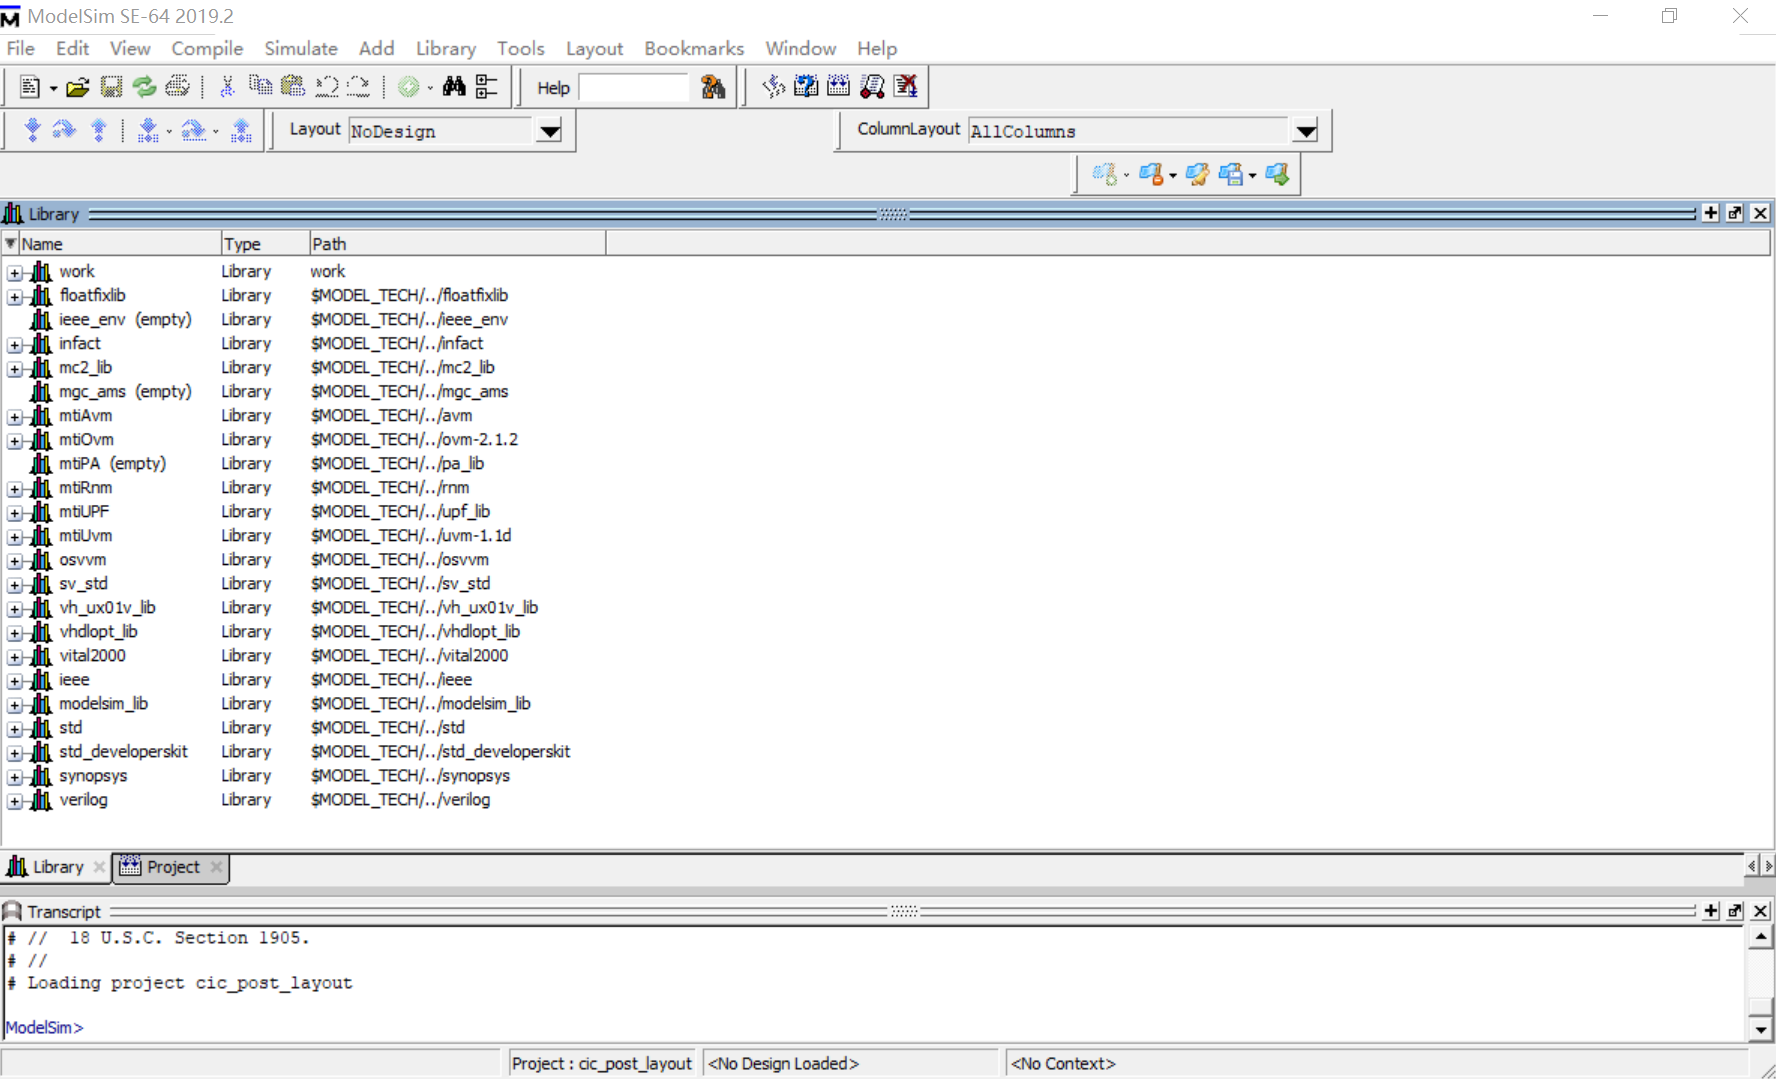Zoom the Library pane with plus button
This screenshot has width=1776, height=1079.
(1711, 213)
